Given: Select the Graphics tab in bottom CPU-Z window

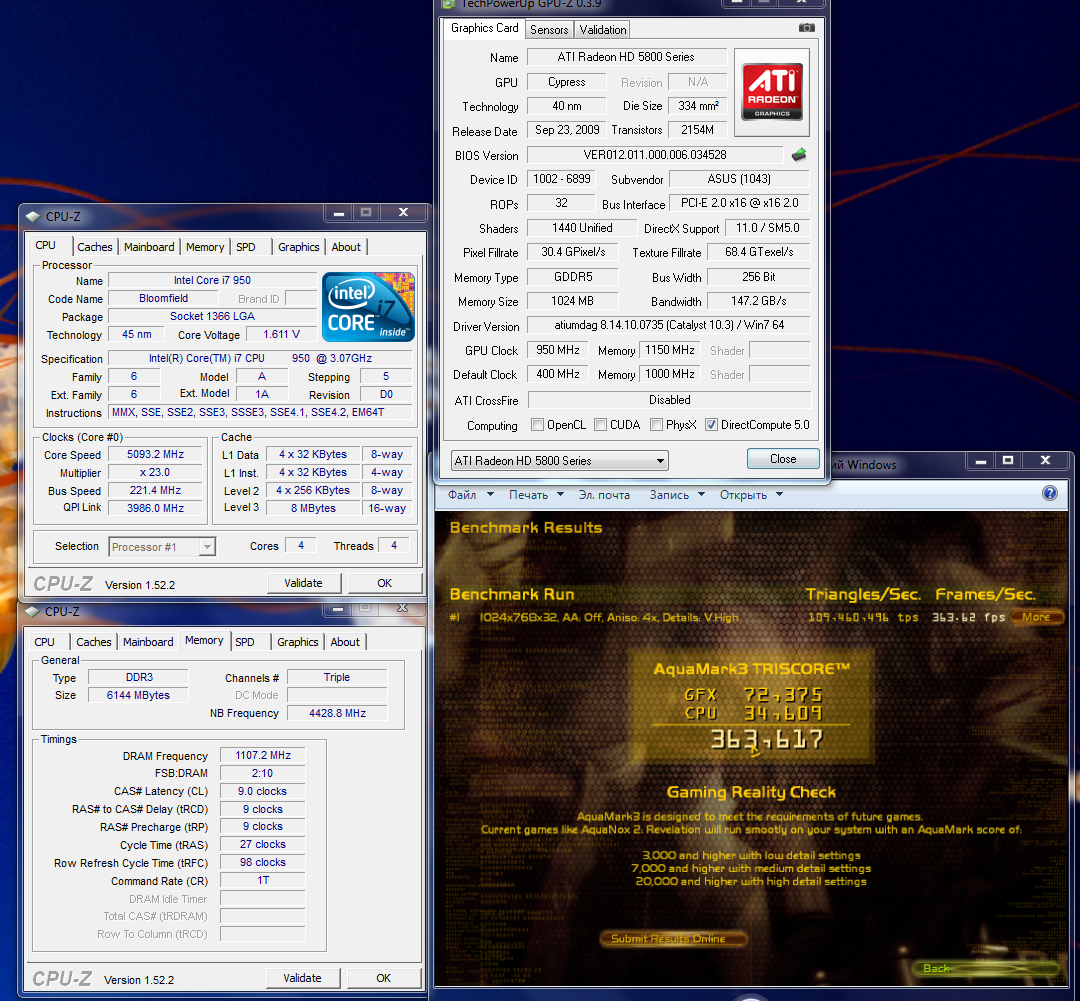Looking at the screenshot, I should 298,641.
